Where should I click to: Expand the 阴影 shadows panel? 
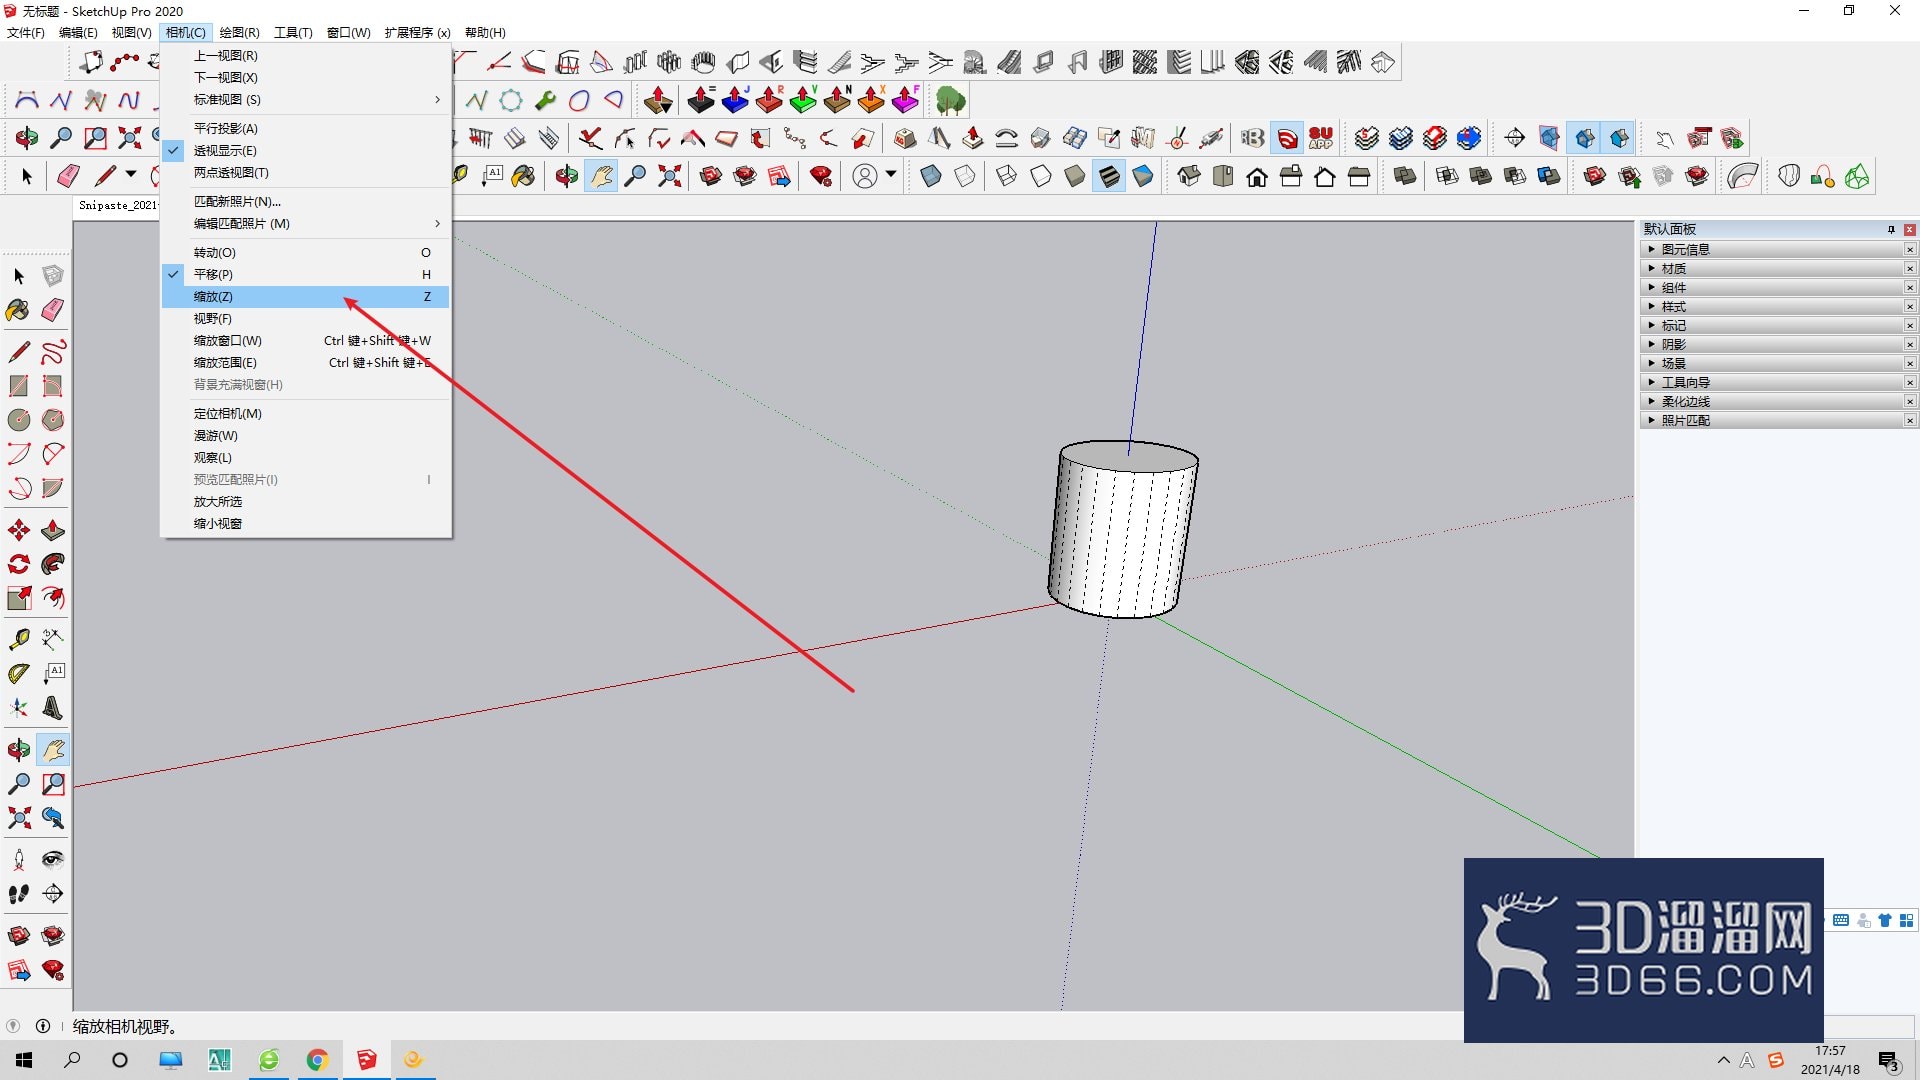(1778, 344)
